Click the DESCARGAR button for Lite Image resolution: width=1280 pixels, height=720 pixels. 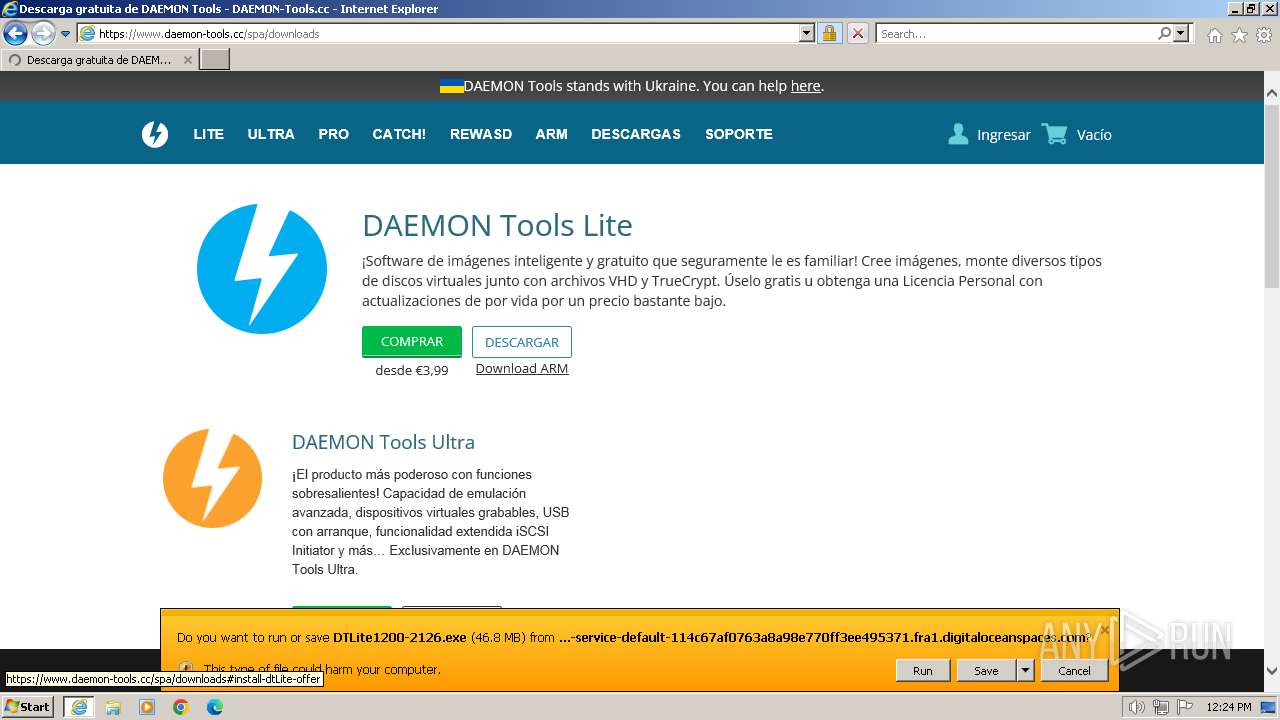pos(522,342)
